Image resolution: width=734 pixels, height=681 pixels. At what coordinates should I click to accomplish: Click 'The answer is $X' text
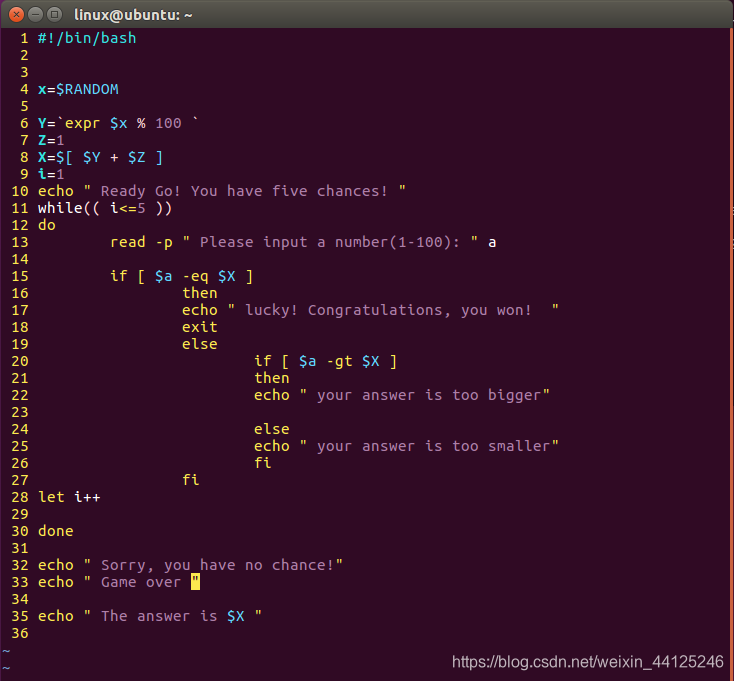coord(173,616)
